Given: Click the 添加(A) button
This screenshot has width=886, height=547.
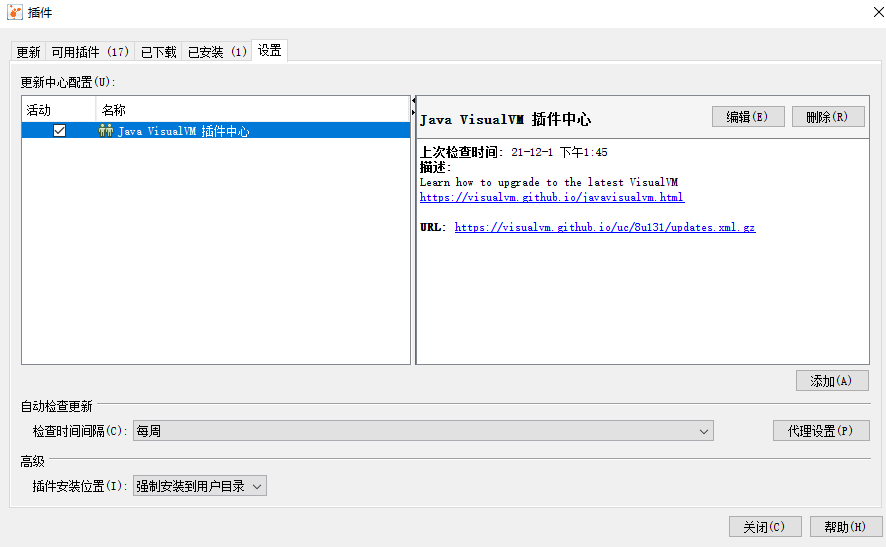Looking at the screenshot, I should pos(832,380).
